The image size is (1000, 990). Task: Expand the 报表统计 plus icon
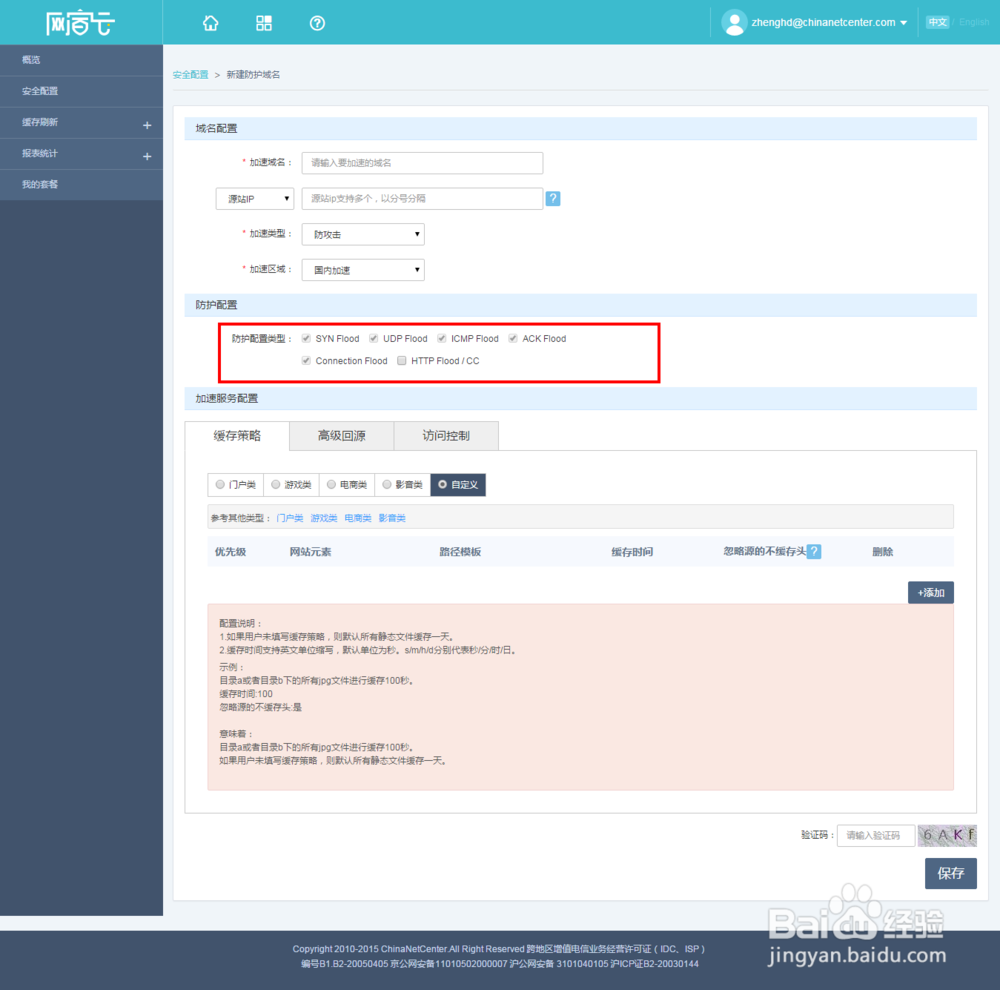click(x=147, y=156)
